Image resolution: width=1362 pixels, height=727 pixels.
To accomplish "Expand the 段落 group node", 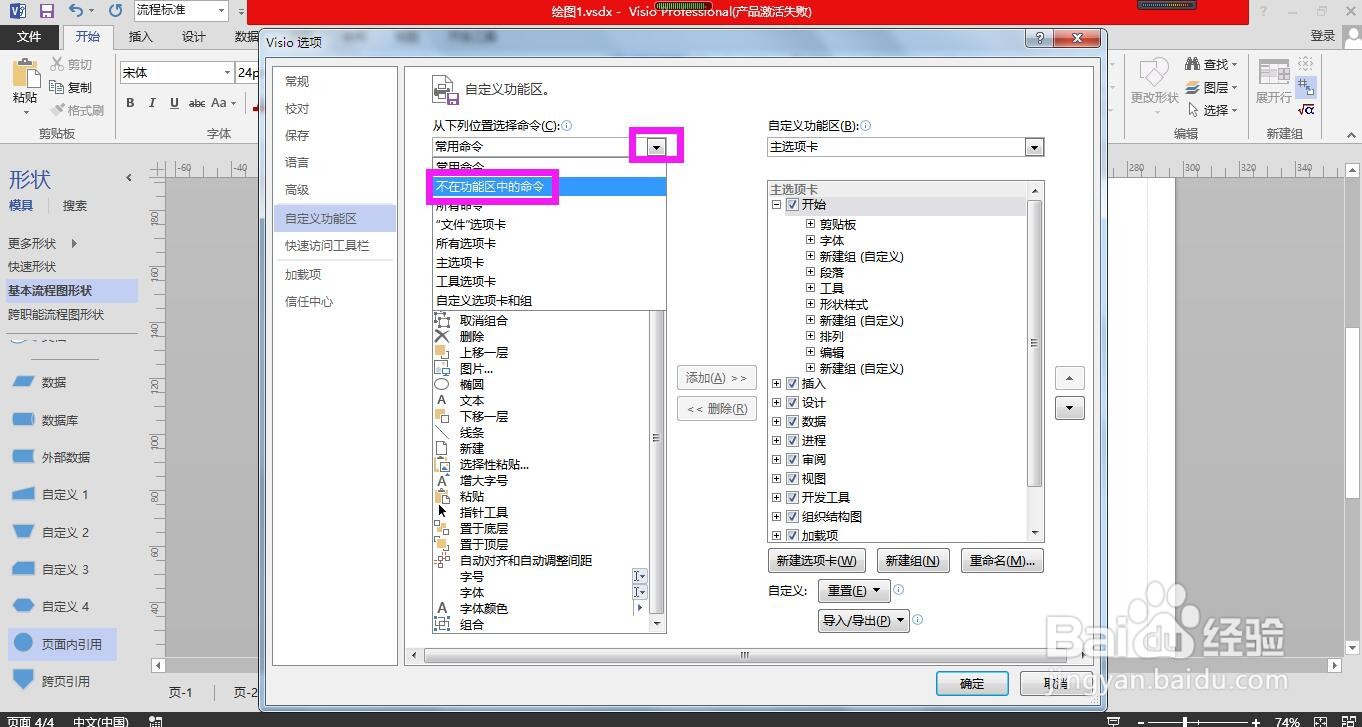I will 810,272.
